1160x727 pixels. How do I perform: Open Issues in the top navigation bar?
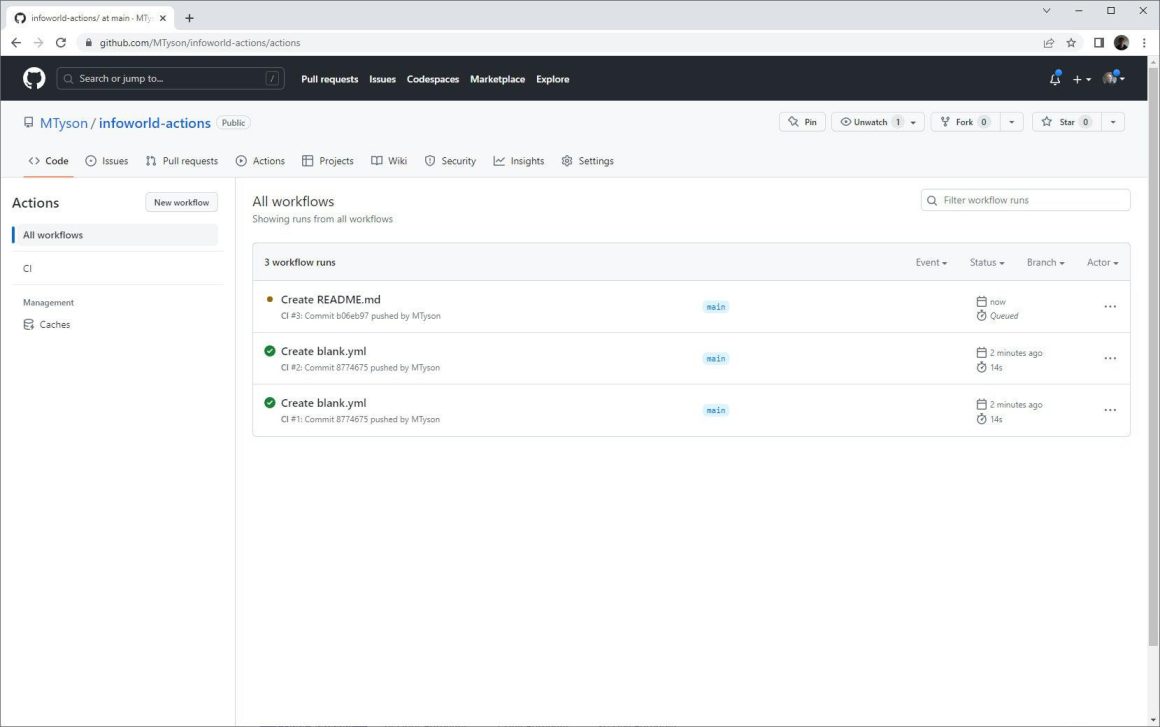pyautogui.click(x=382, y=79)
